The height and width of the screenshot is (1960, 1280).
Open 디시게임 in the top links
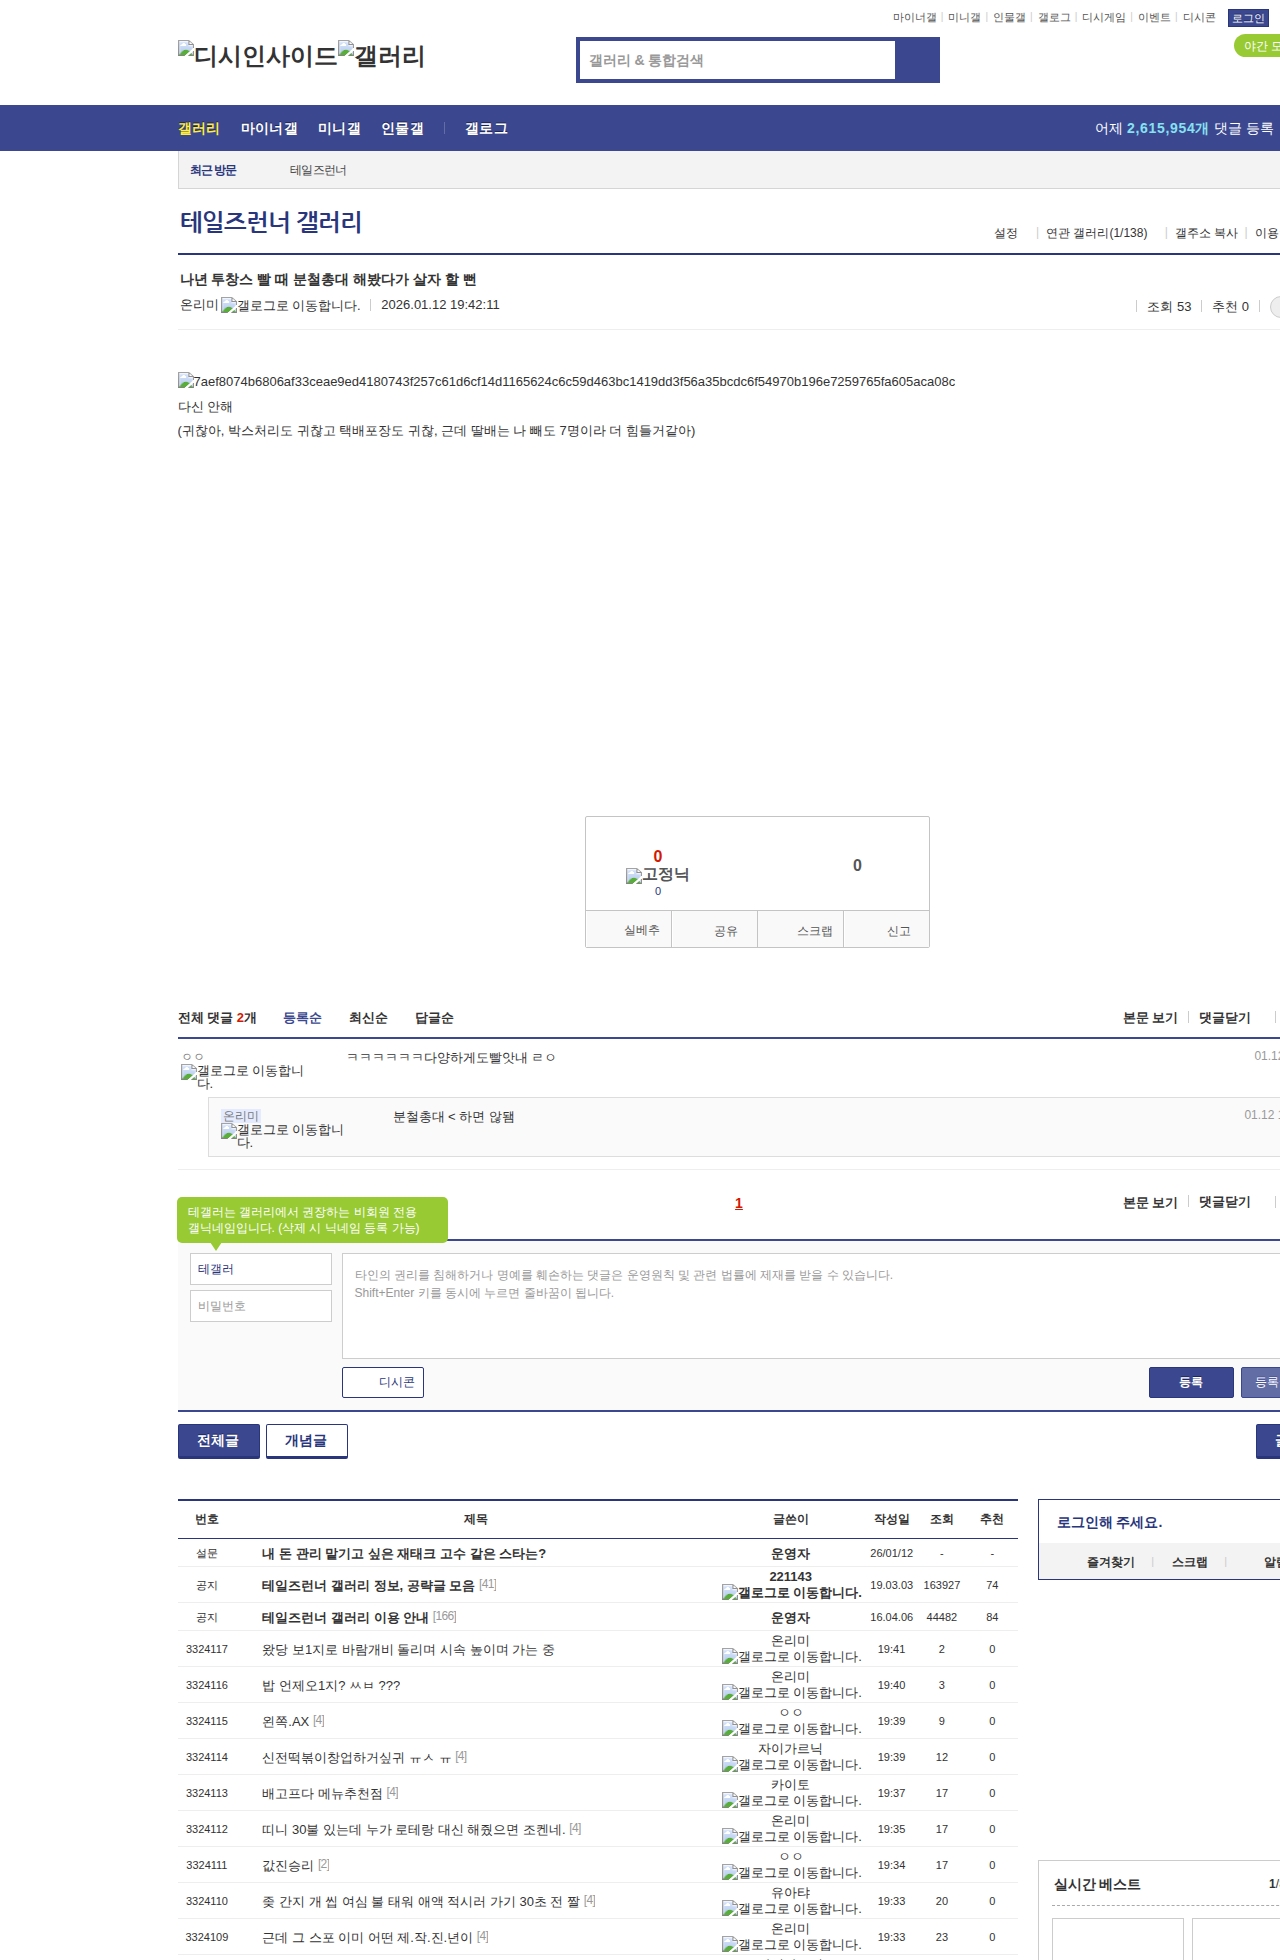[1103, 18]
